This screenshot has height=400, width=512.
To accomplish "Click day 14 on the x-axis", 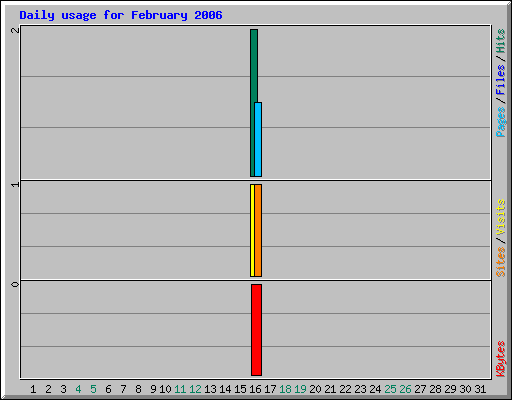I will click(225, 389).
